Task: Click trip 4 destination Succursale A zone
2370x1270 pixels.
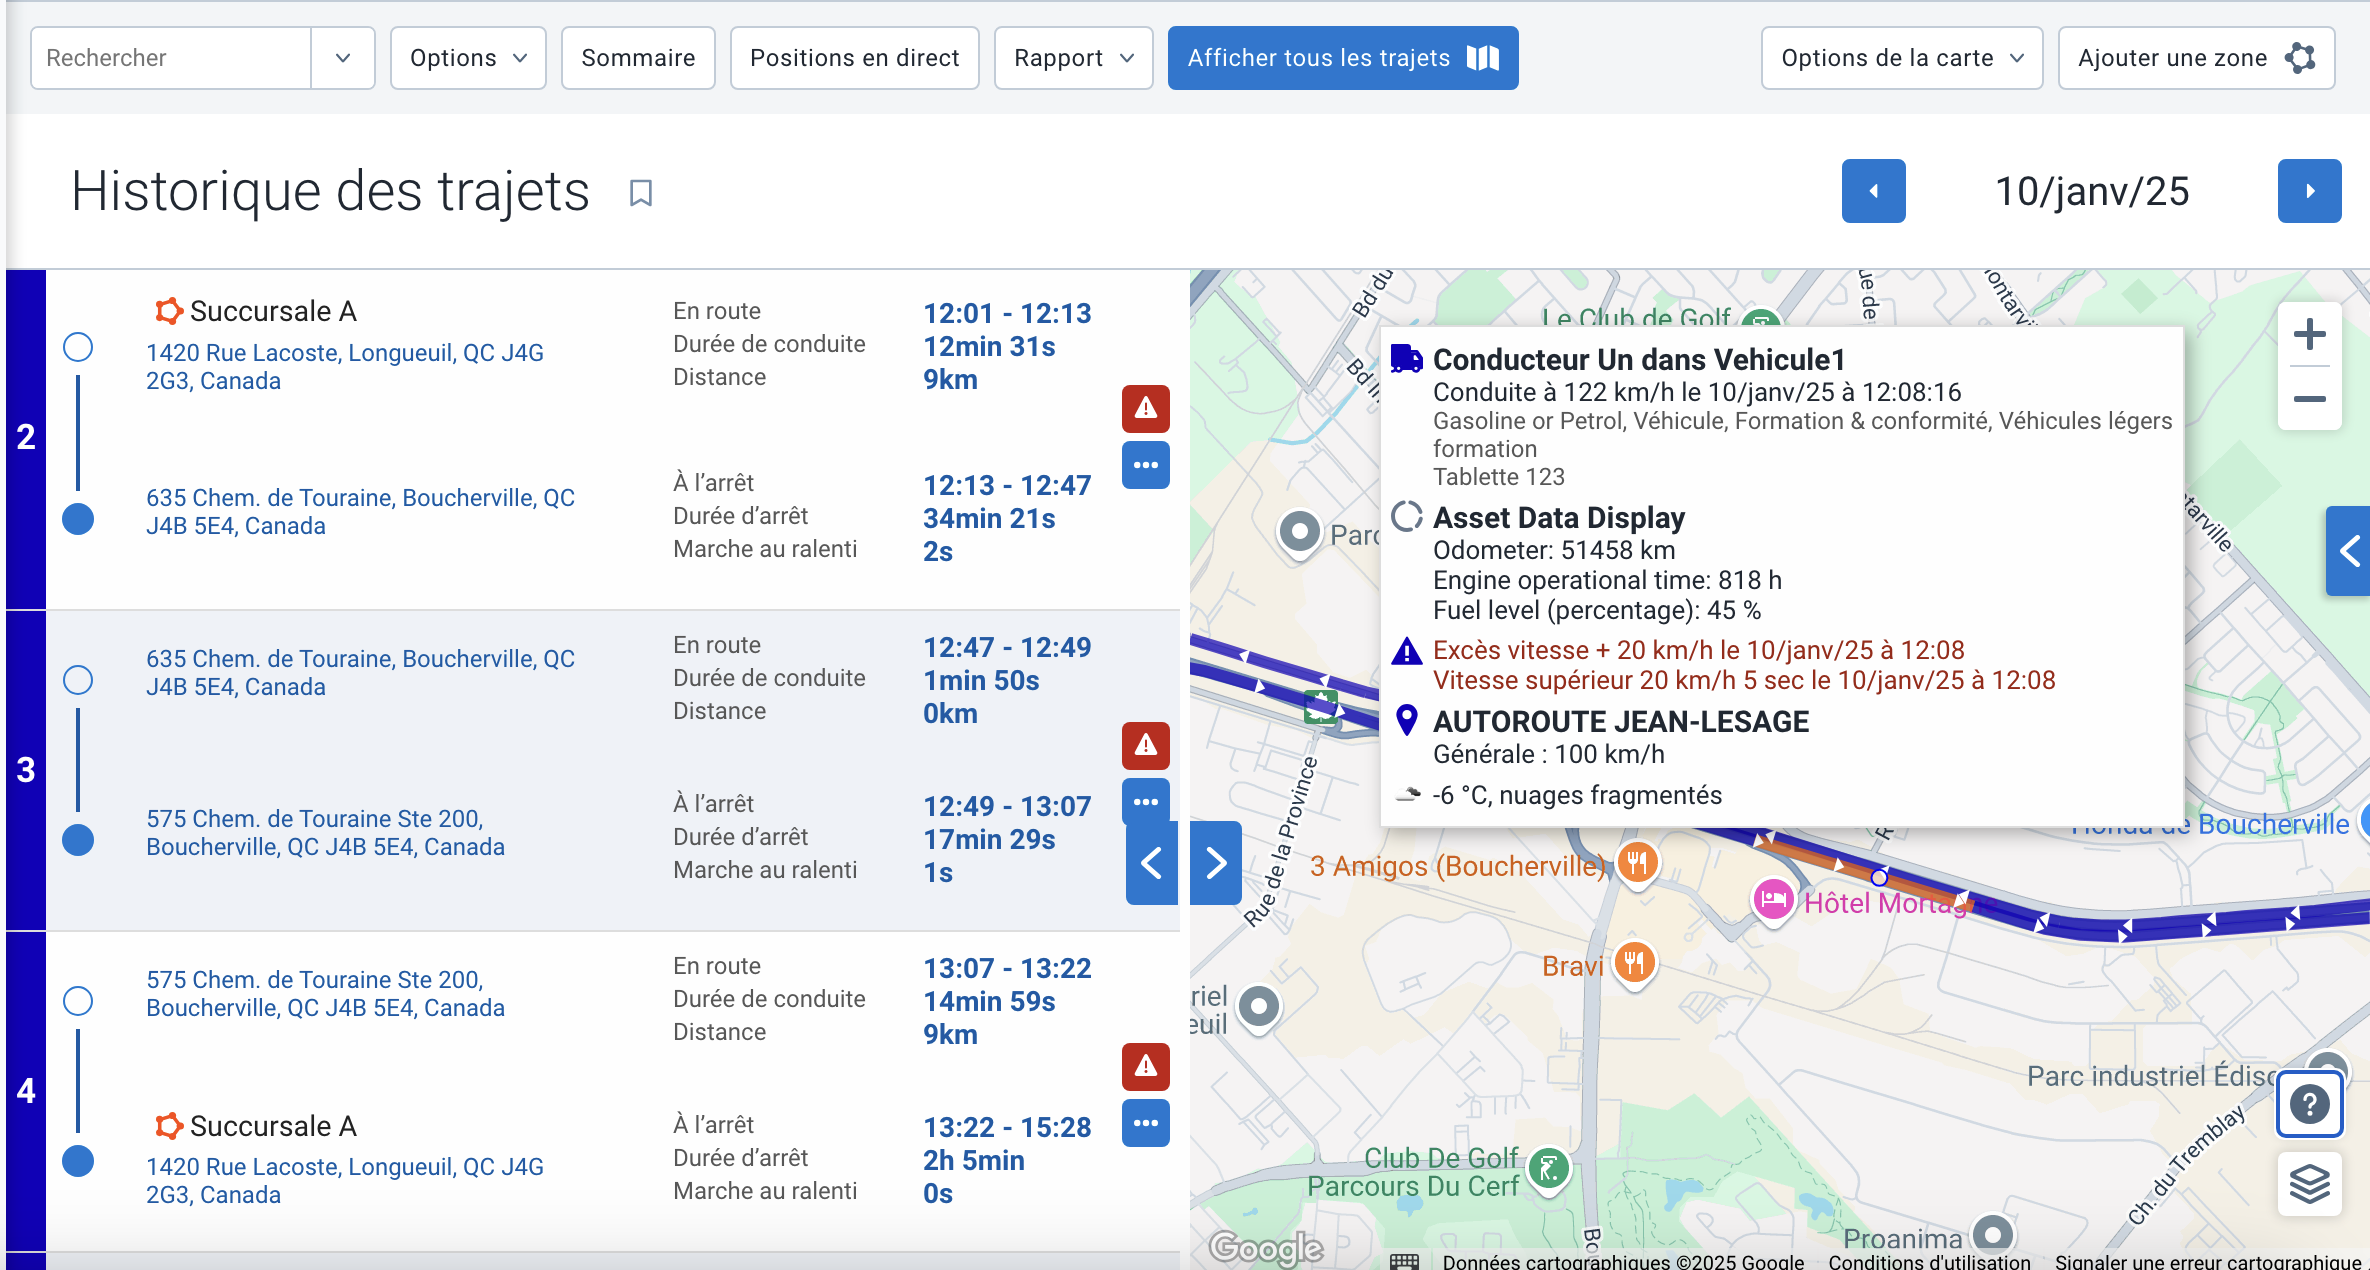Action: click(x=256, y=1126)
